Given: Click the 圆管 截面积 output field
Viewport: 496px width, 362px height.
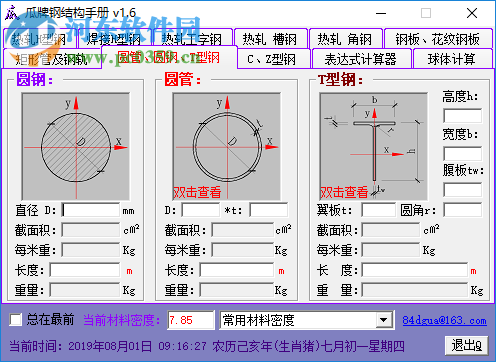Looking at the screenshot, I should tap(243, 230).
